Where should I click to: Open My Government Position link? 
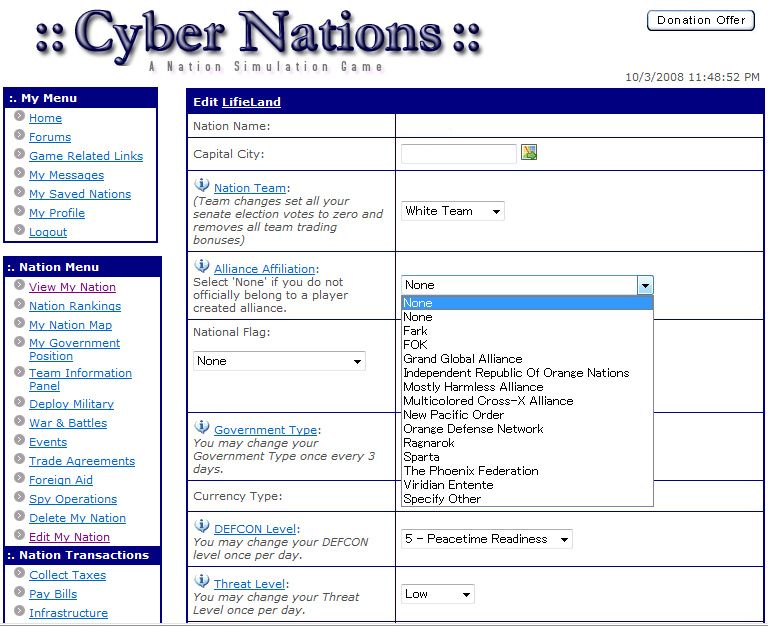(x=74, y=350)
